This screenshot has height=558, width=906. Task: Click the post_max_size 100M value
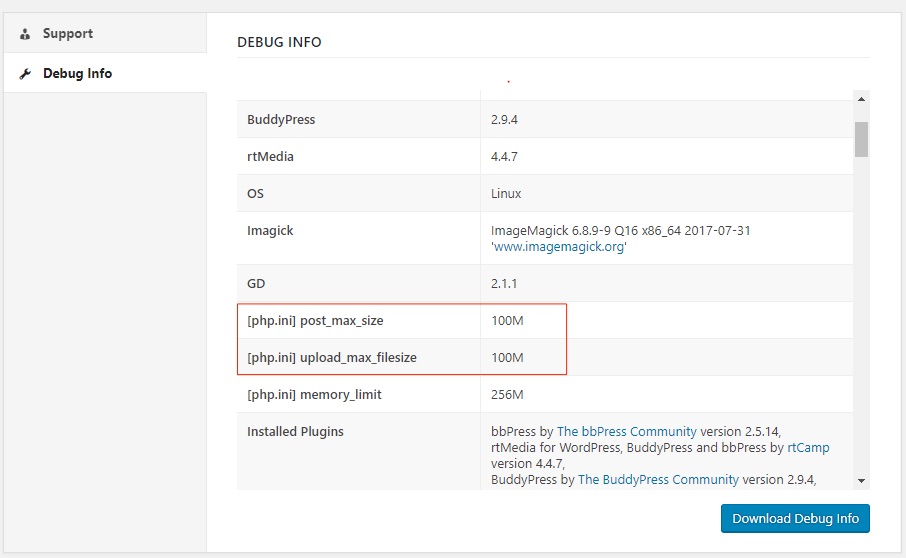coord(507,321)
